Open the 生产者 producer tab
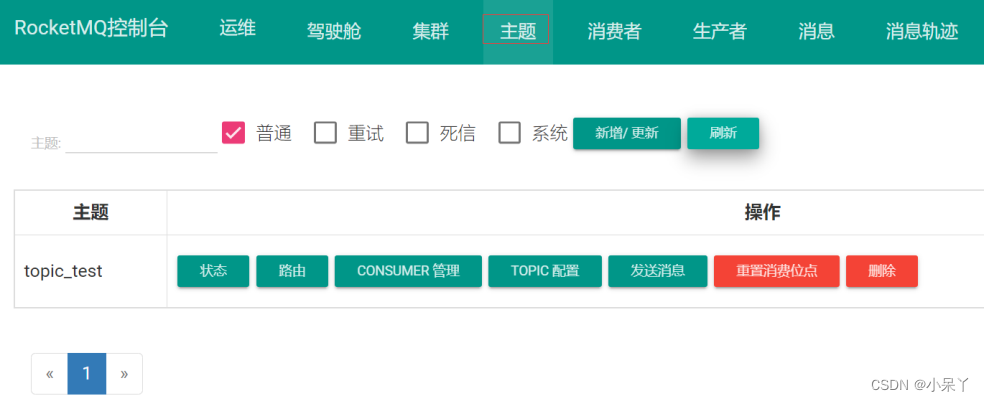The image size is (984, 401). tap(719, 31)
